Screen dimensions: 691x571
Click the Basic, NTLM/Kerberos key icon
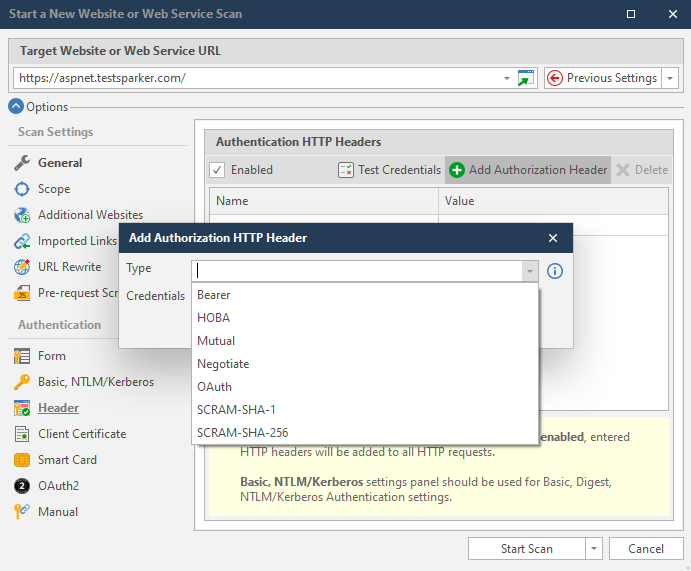click(x=22, y=382)
